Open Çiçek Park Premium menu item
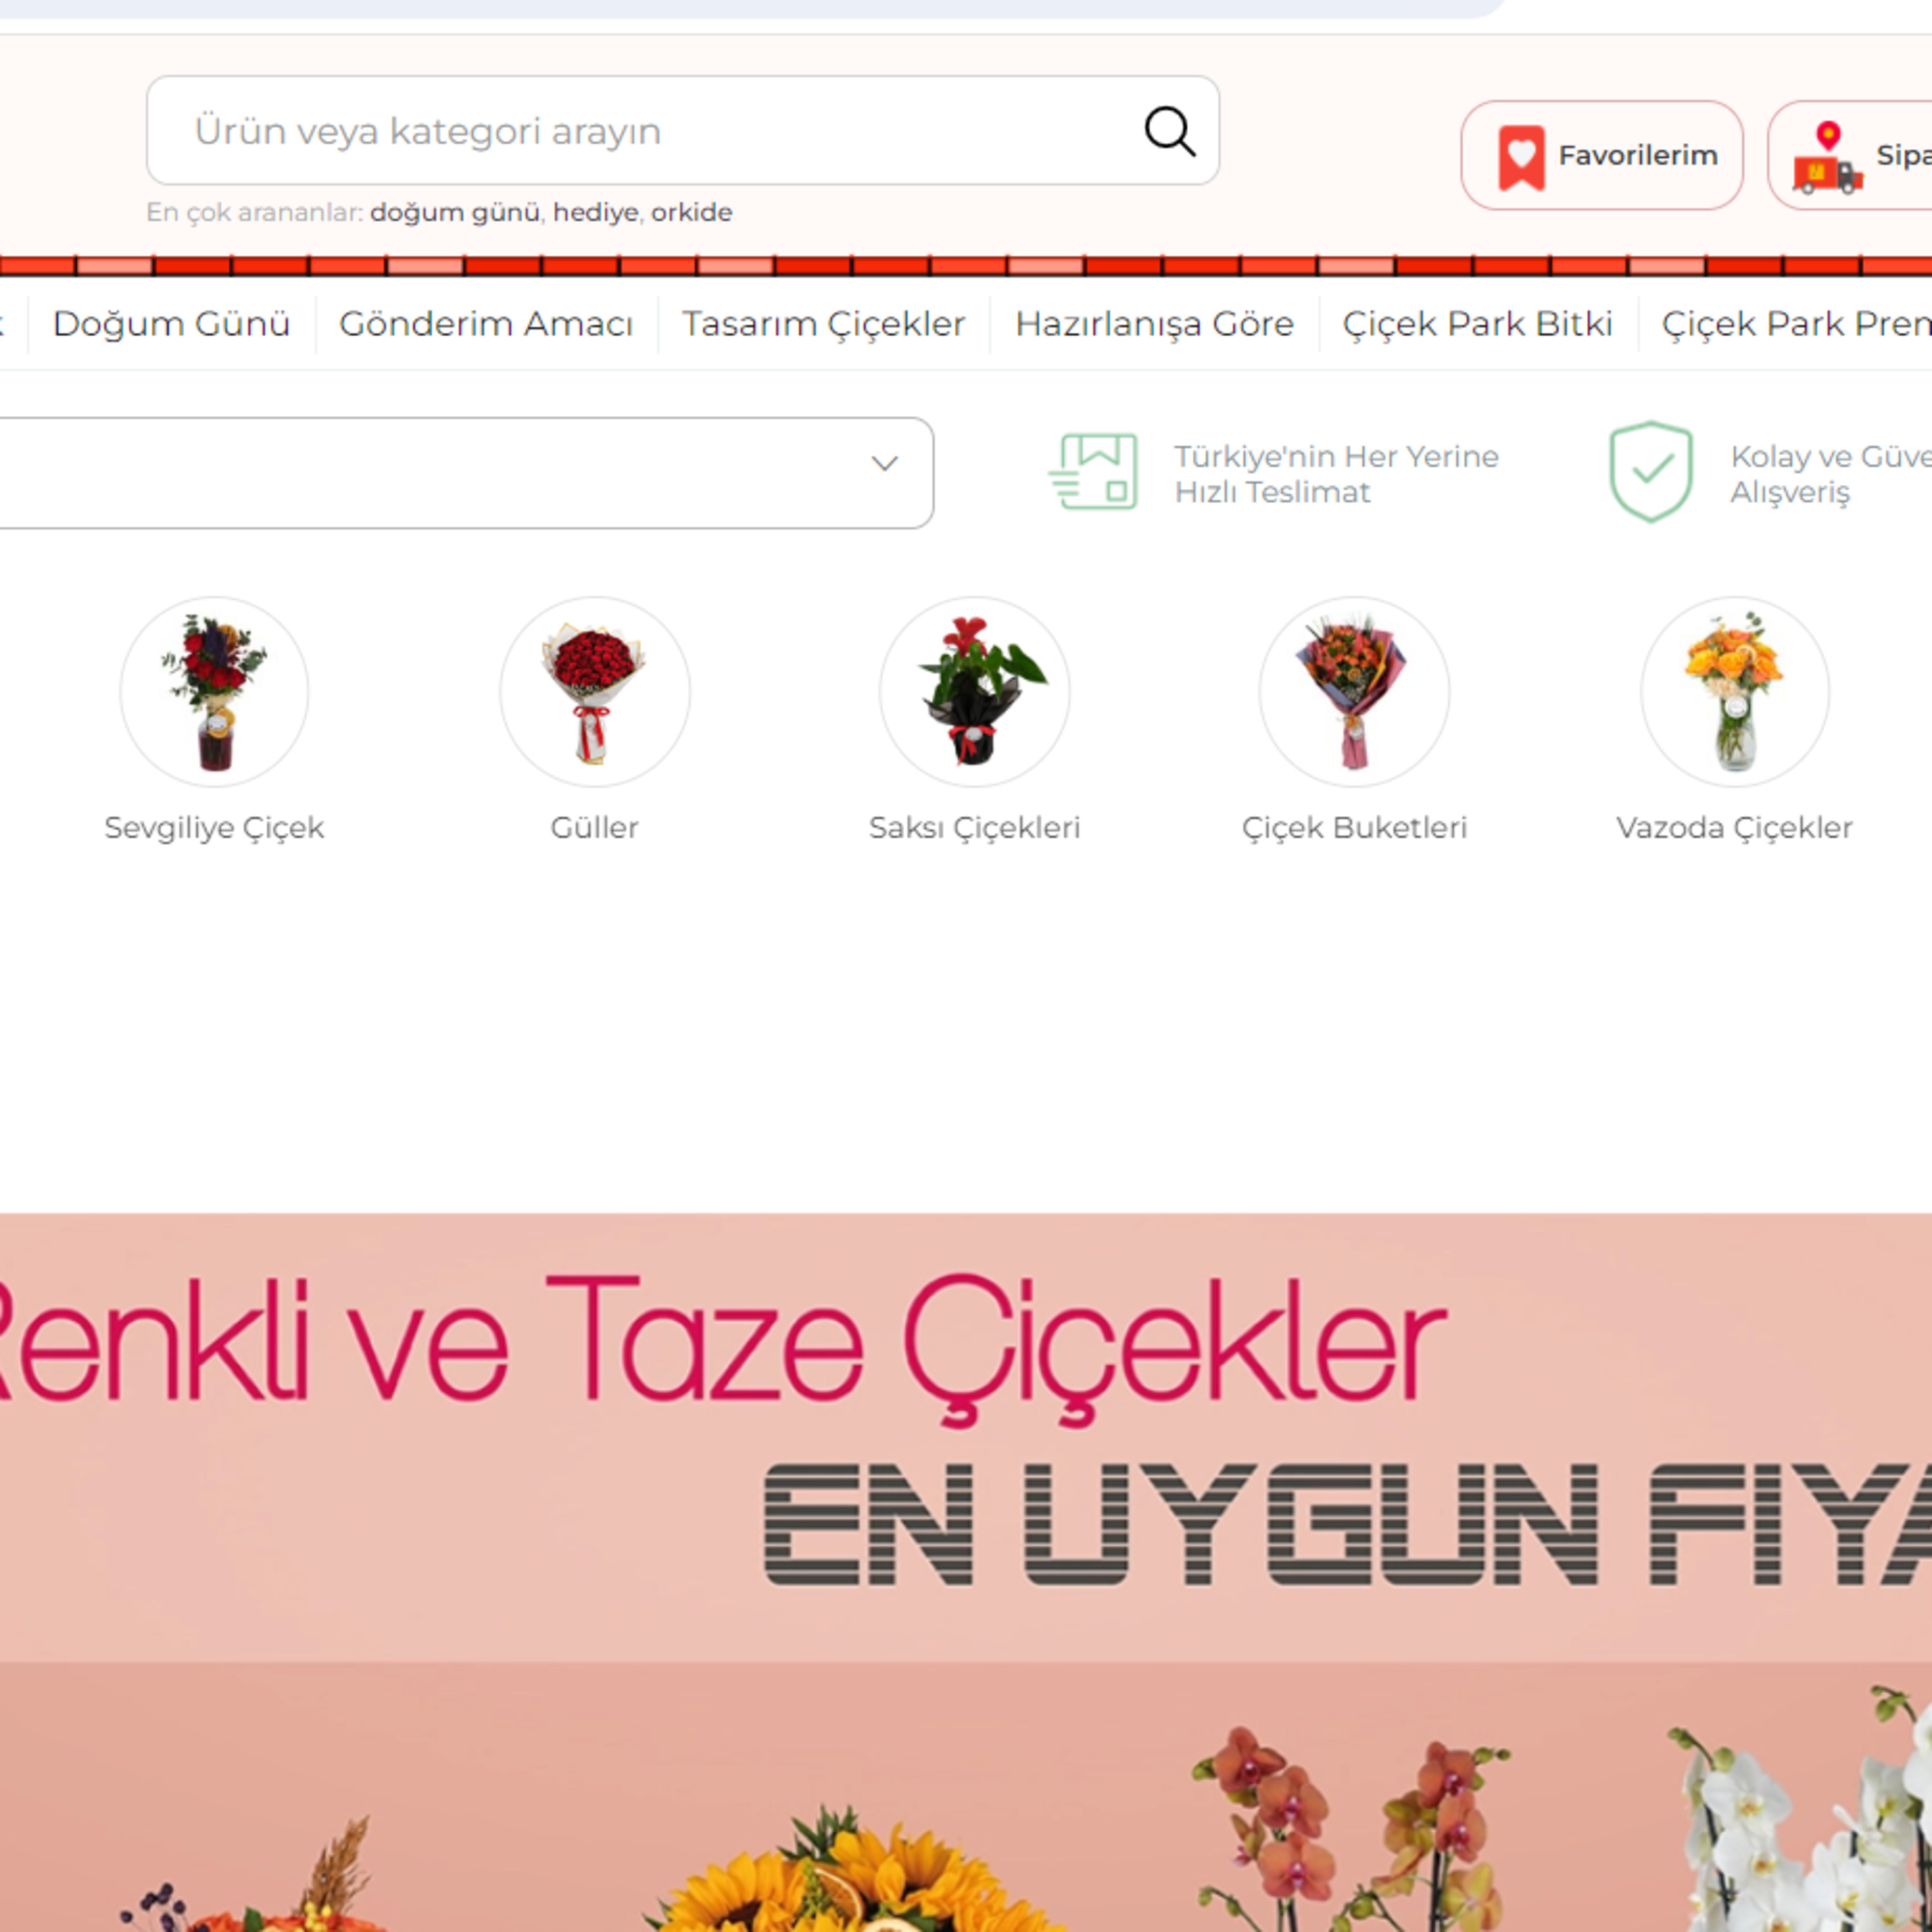Screen dimensions: 1932x1932 (1796, 324)
